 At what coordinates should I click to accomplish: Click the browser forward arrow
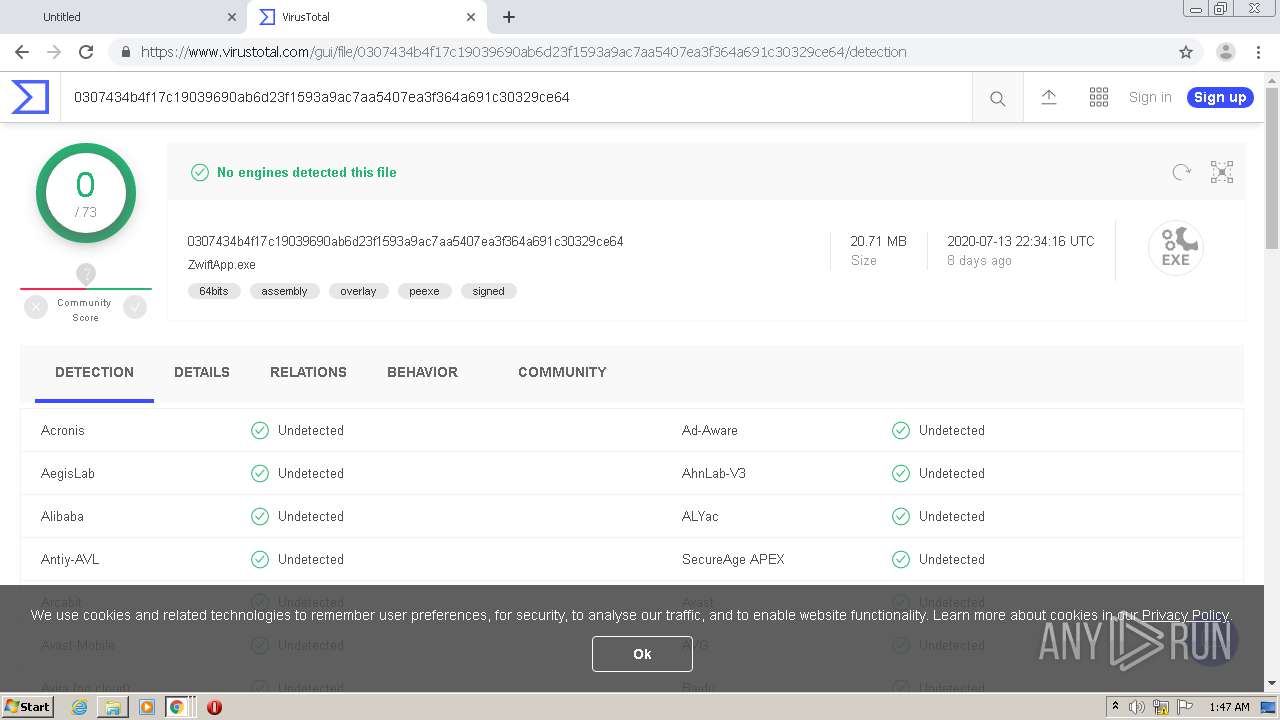[x=54, y=52]
